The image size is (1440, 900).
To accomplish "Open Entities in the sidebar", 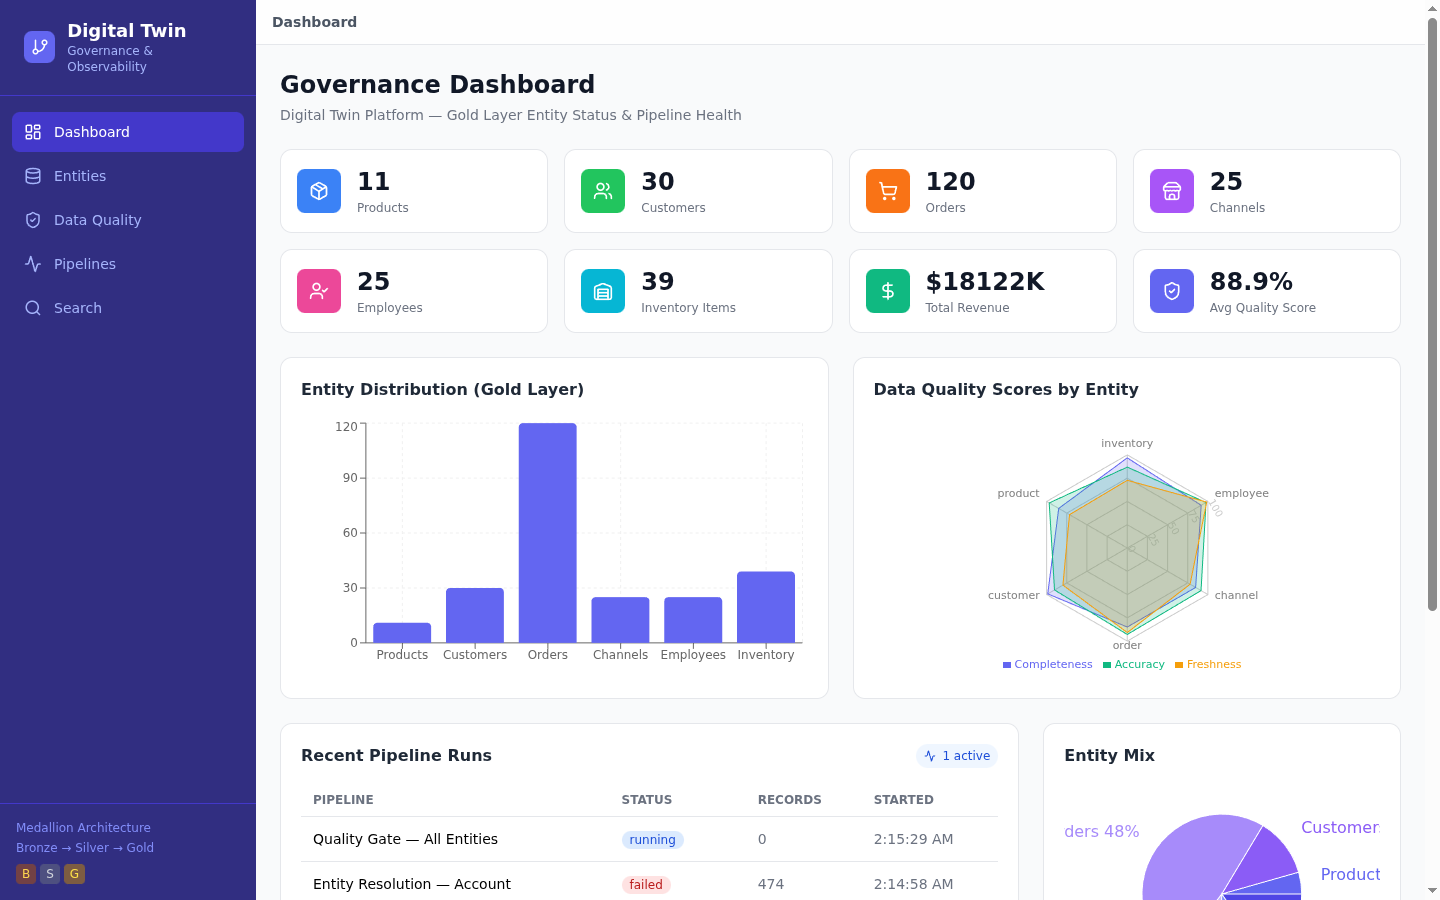I will [x=80, y=176].
